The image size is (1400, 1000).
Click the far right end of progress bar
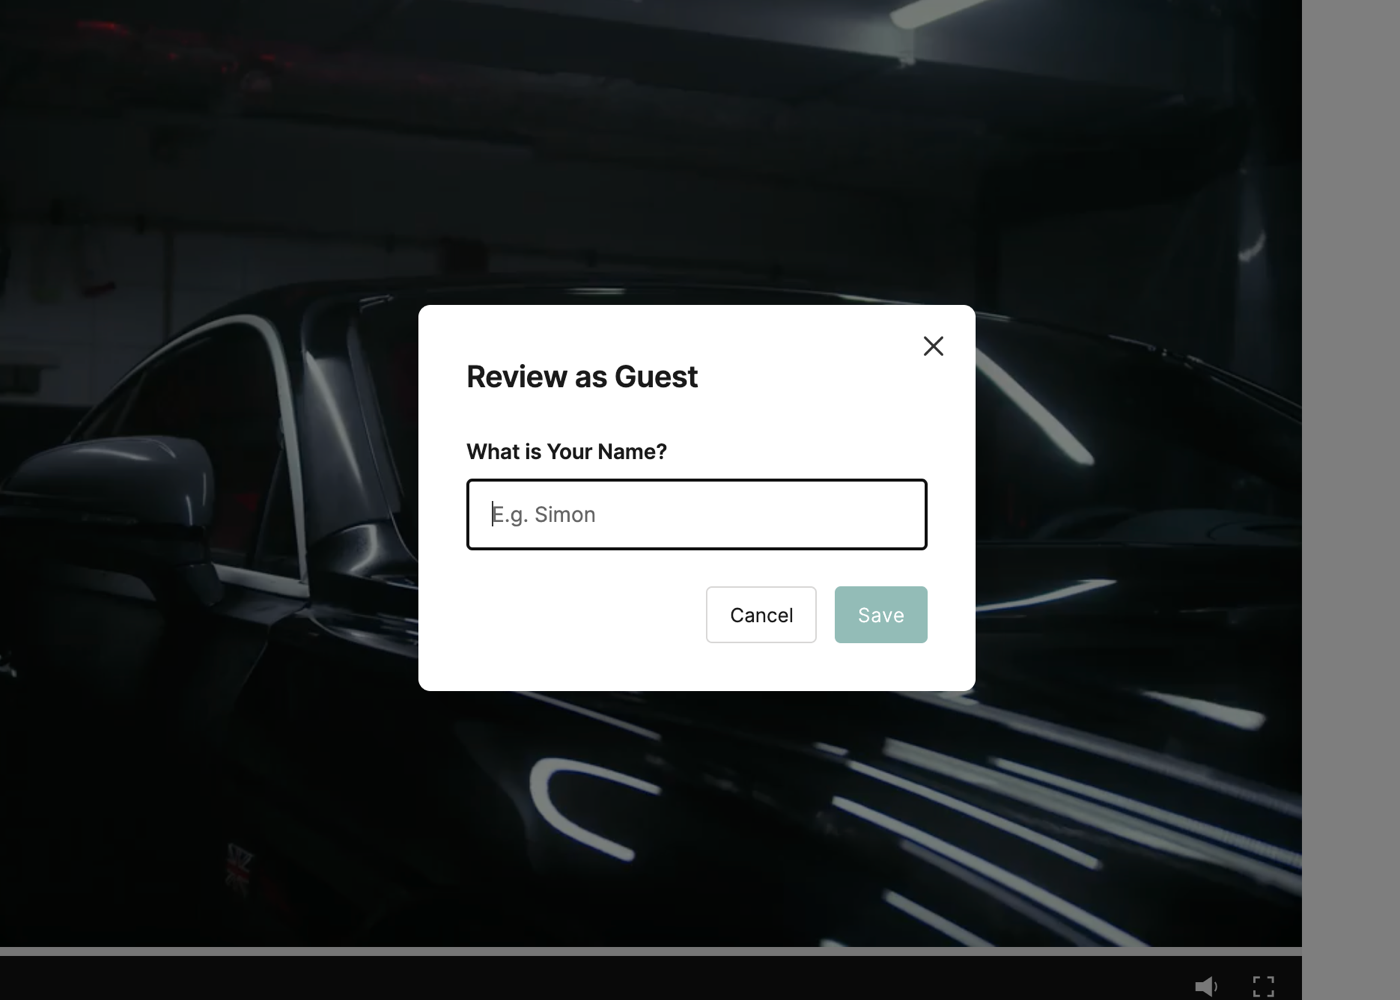[1297, 951]
